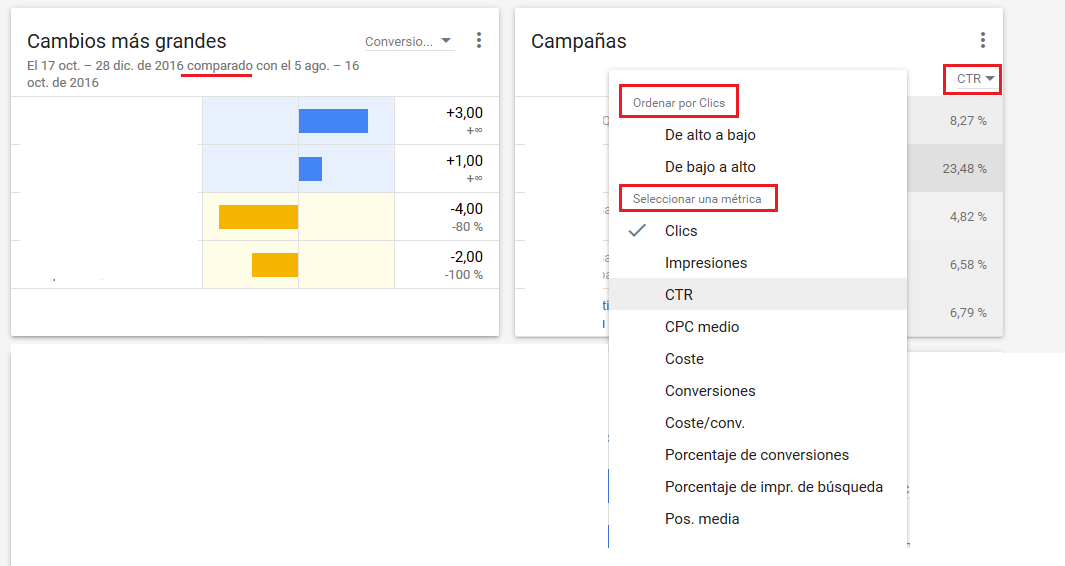
Task: Expand the Conversio... metric dropdown
Action: [x=409, y=41]
